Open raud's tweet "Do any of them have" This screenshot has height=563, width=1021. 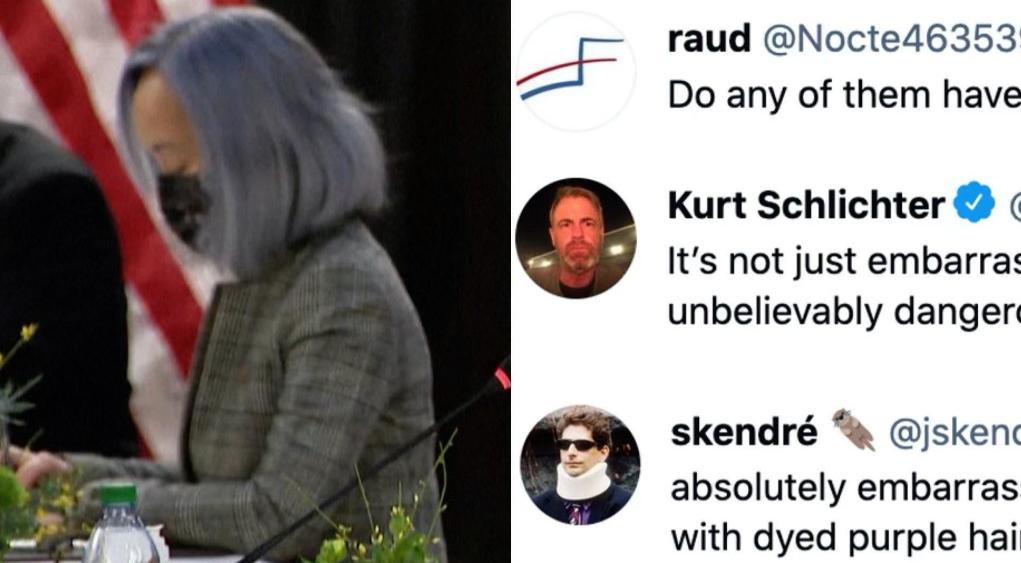pyautogui.click(x=844, y=95)
